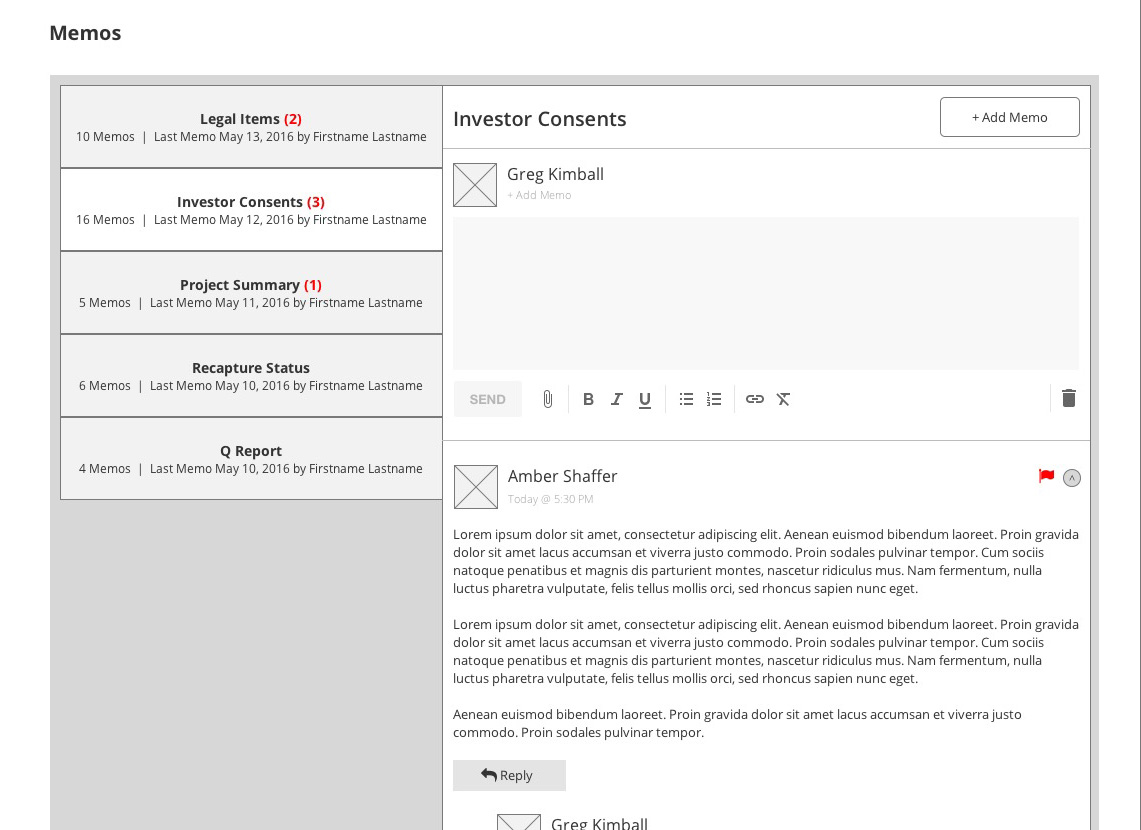Click the 'Today @ 5:30 PM' timestamp
The width and height of the screenshot is (1141, 830).
[x=550, y=499]
